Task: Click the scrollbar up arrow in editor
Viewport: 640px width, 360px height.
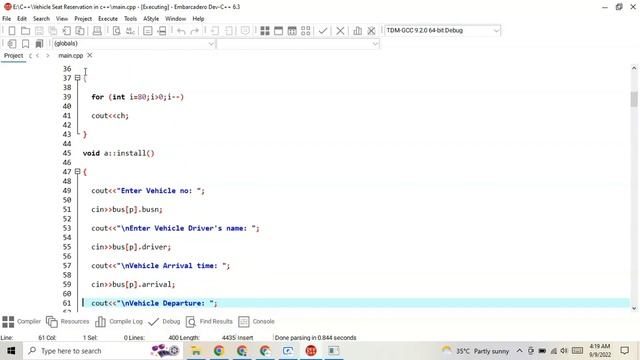Action: tap(634, 68)
